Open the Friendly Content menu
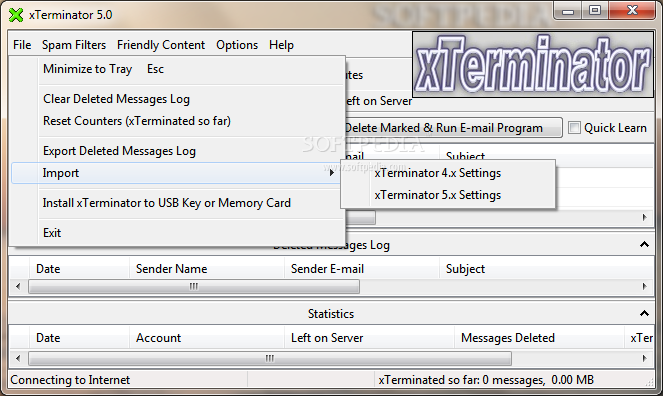 click(161, 45)
